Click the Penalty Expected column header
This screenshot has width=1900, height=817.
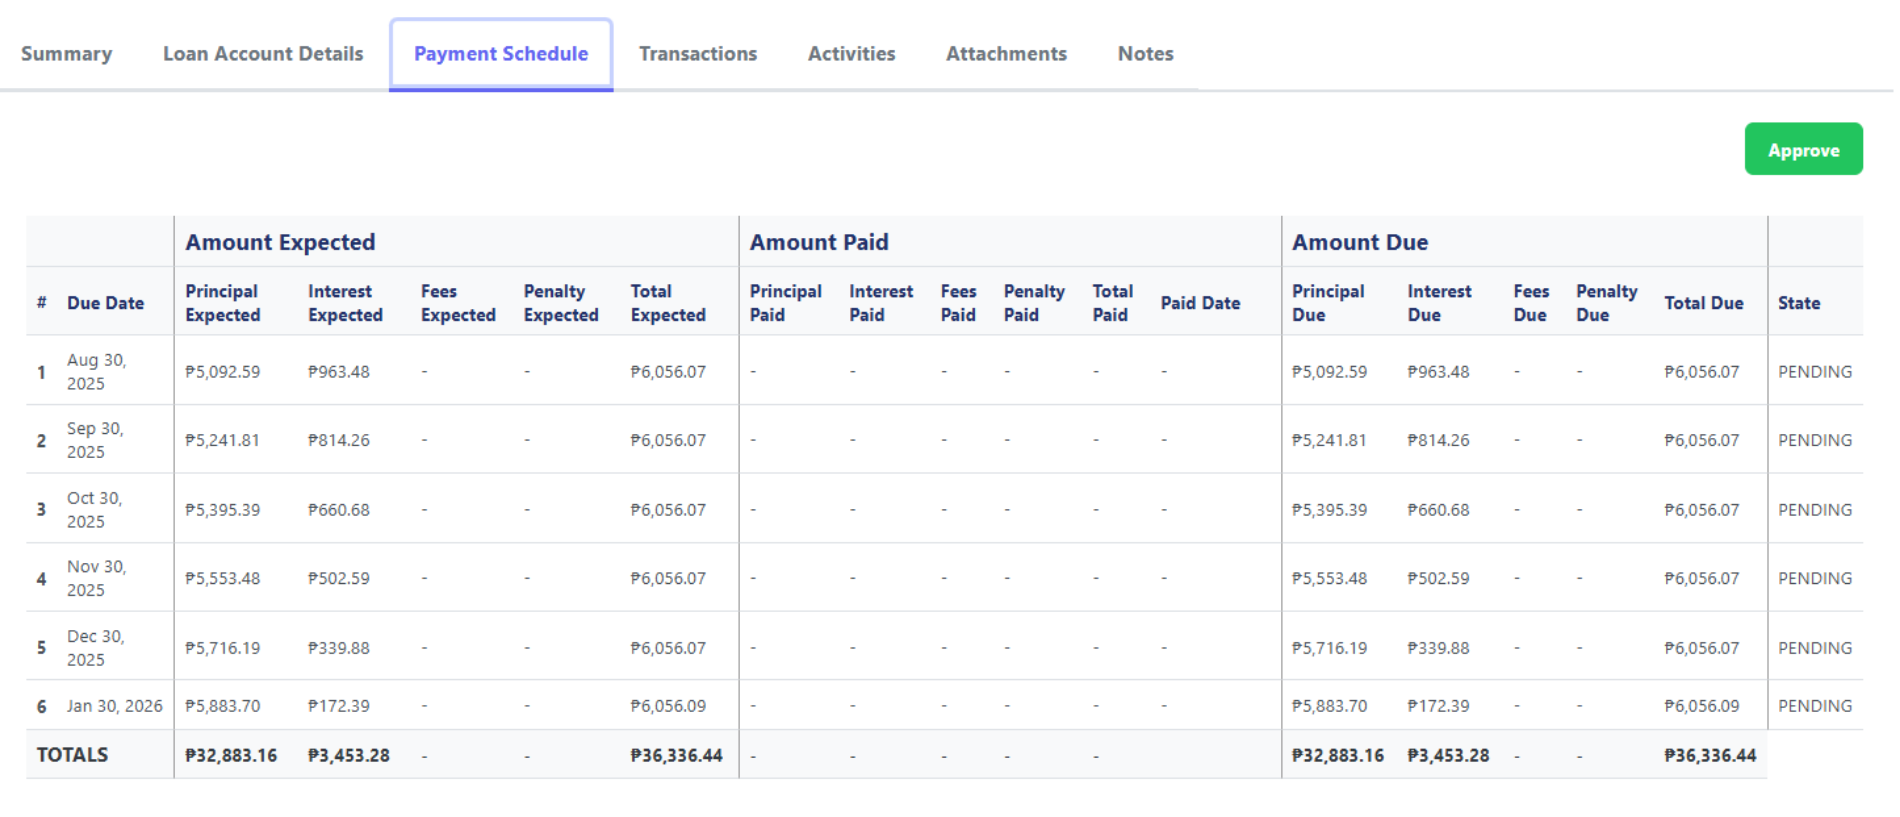[561, 303]
